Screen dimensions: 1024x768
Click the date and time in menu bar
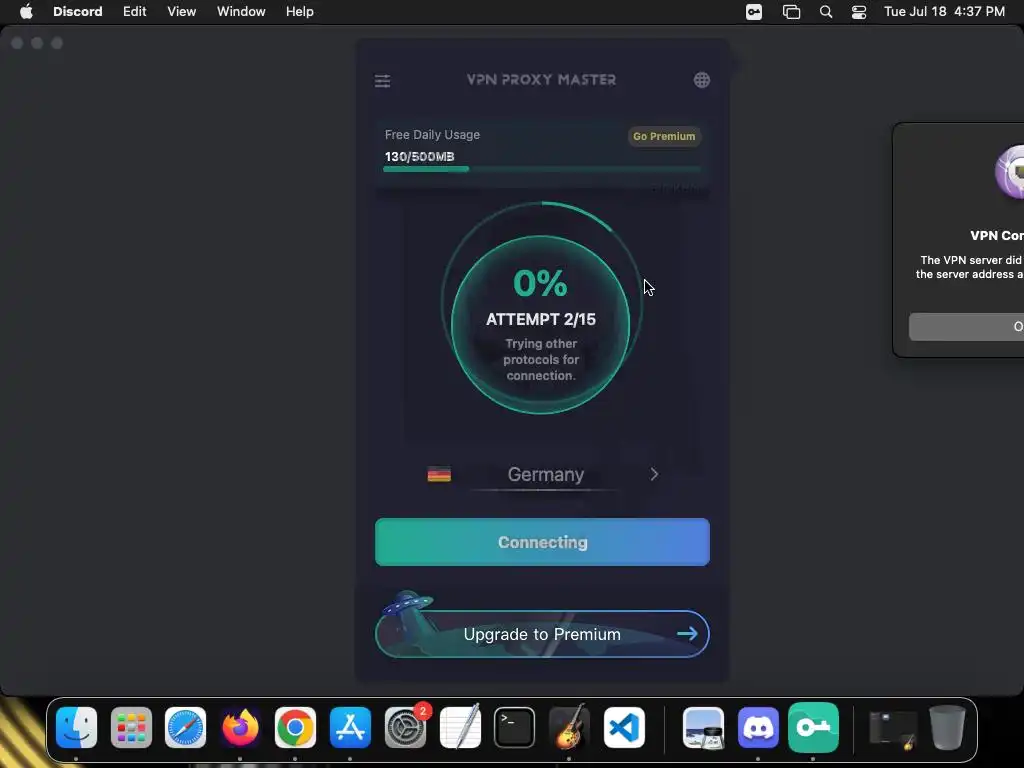point(944,12)
